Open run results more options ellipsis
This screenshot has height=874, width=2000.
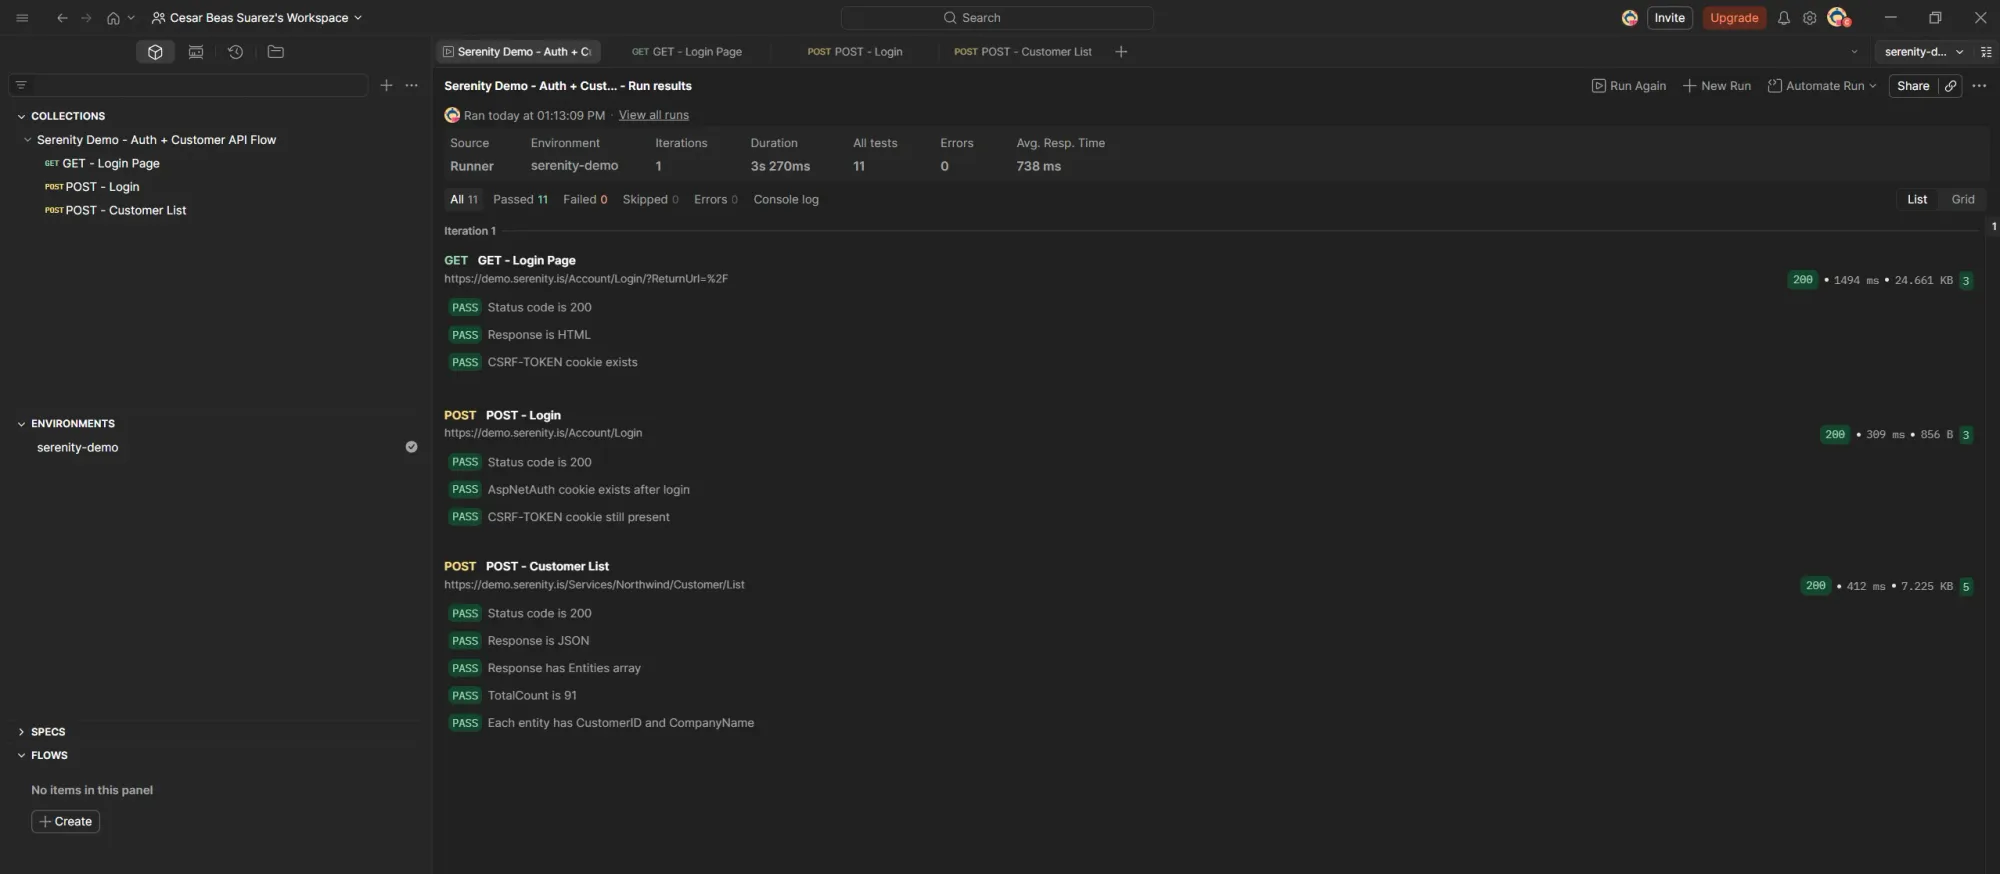click(x=1978, y=86)
